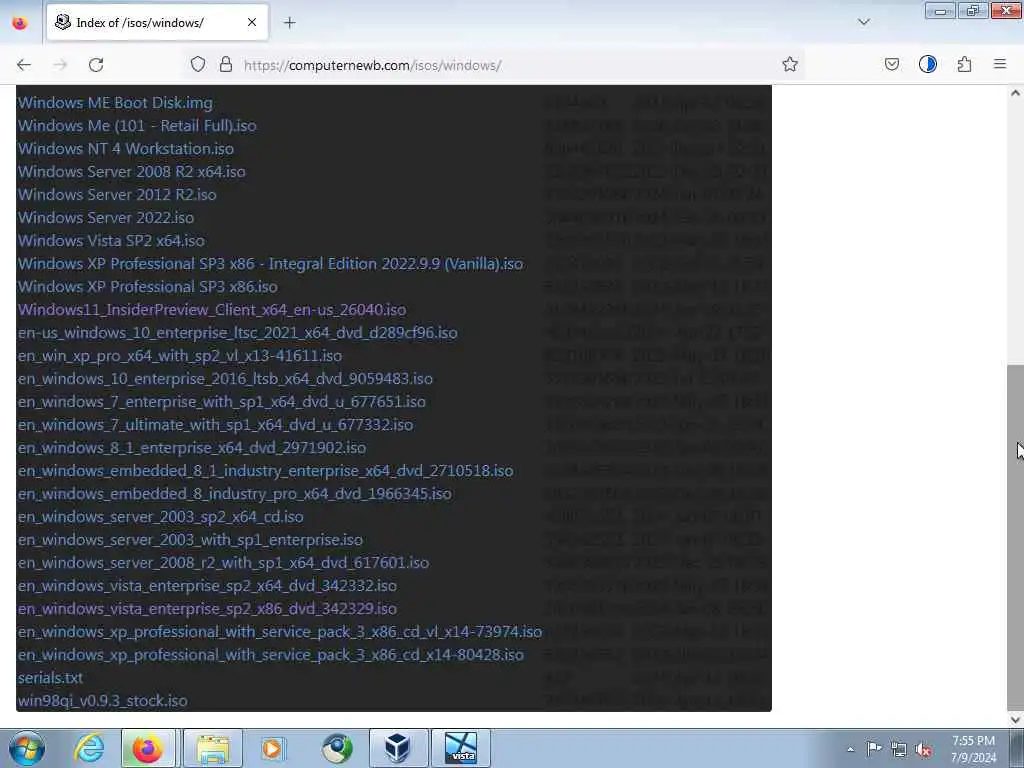Open Windows Server 2008 R2 x64.iso
This screenshot has height=768, width=1024.
coord(131,172)
